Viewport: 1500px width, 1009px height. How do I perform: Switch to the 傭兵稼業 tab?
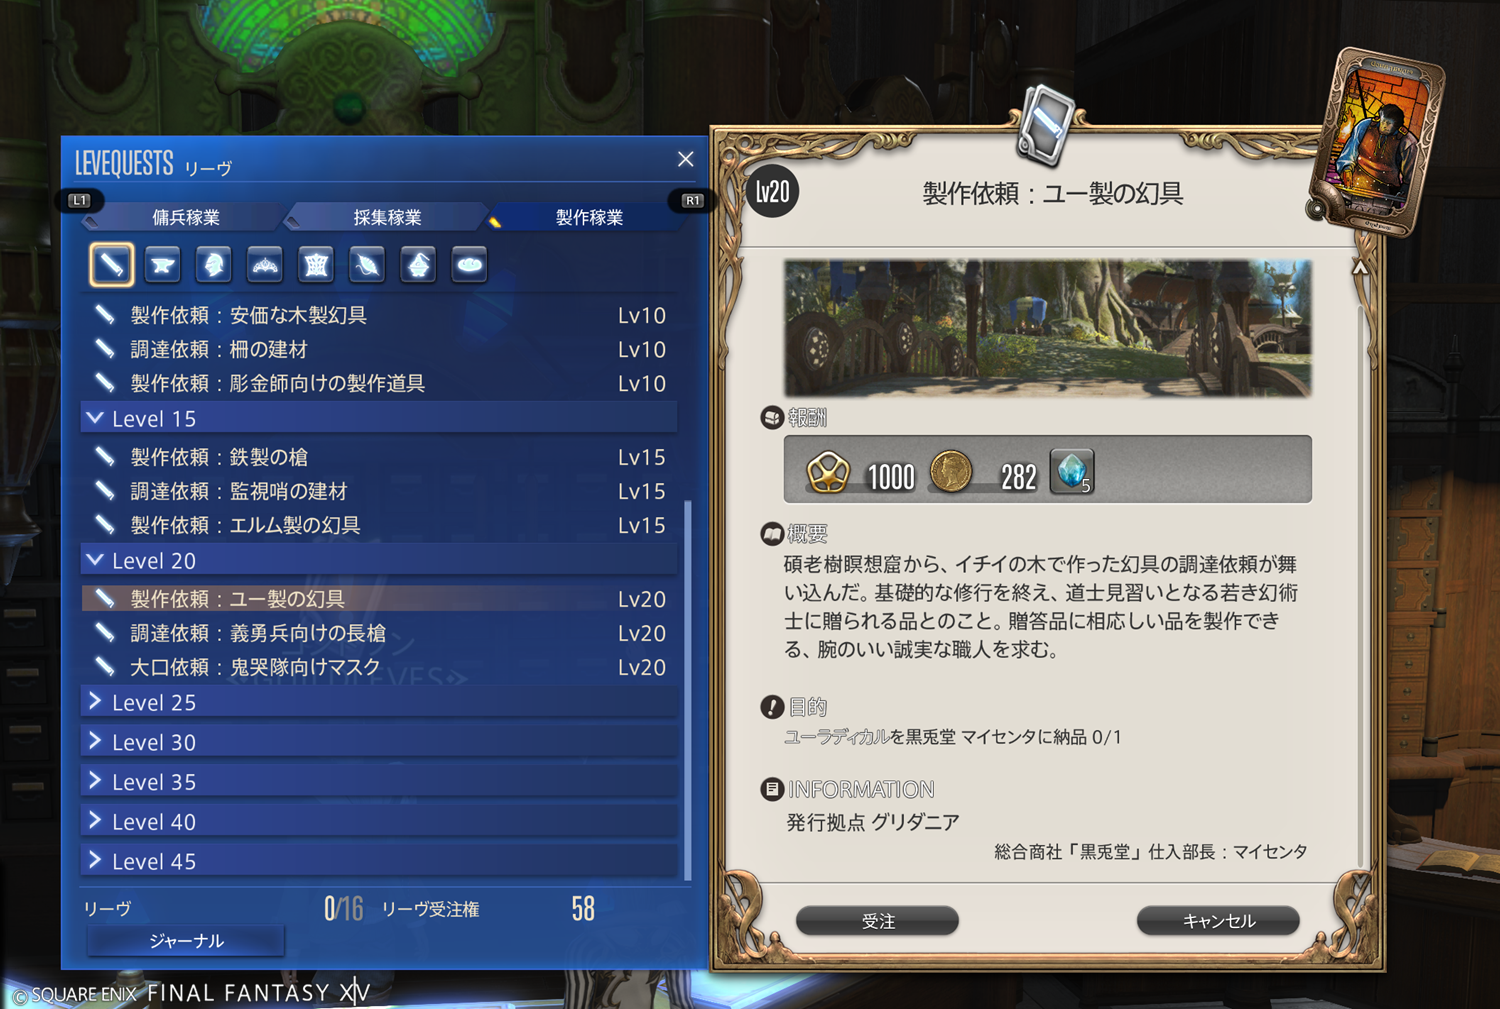click(x=186, y=217)
